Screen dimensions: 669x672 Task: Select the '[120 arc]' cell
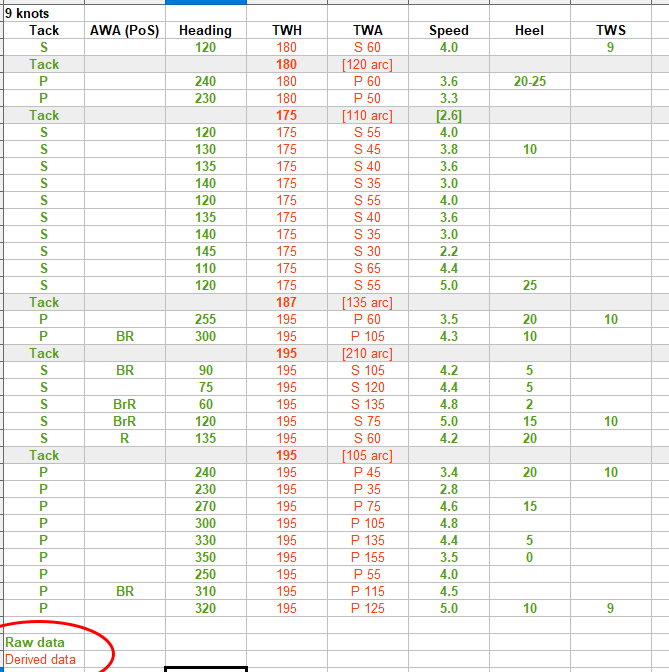coord(368,64)
